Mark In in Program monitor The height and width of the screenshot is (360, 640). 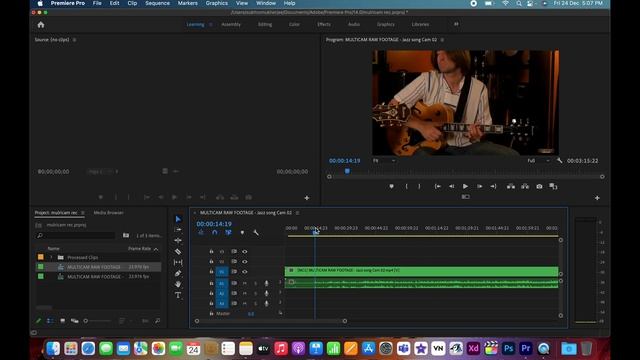point(406,186)
